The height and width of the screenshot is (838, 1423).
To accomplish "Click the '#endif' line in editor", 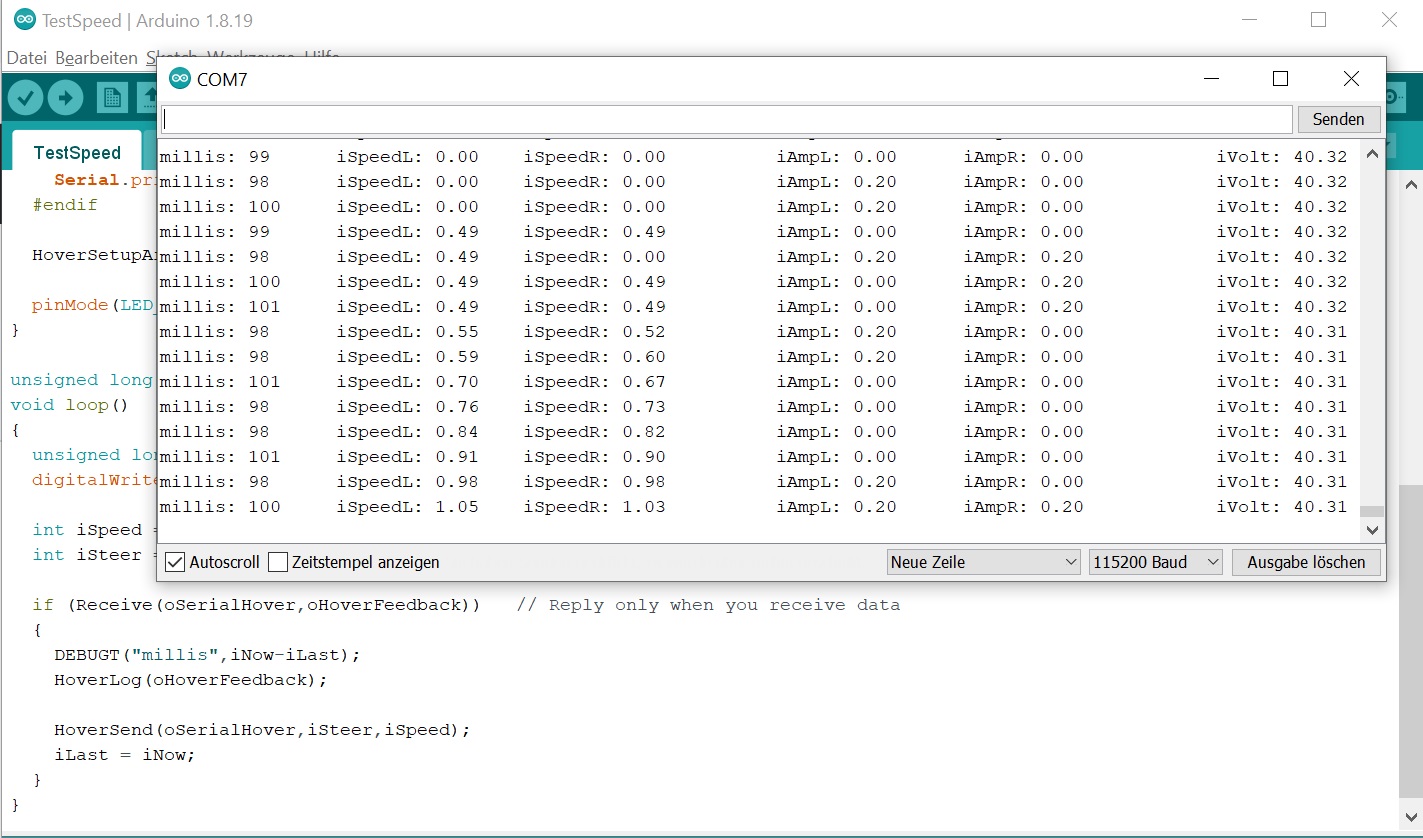I will 65,205.
